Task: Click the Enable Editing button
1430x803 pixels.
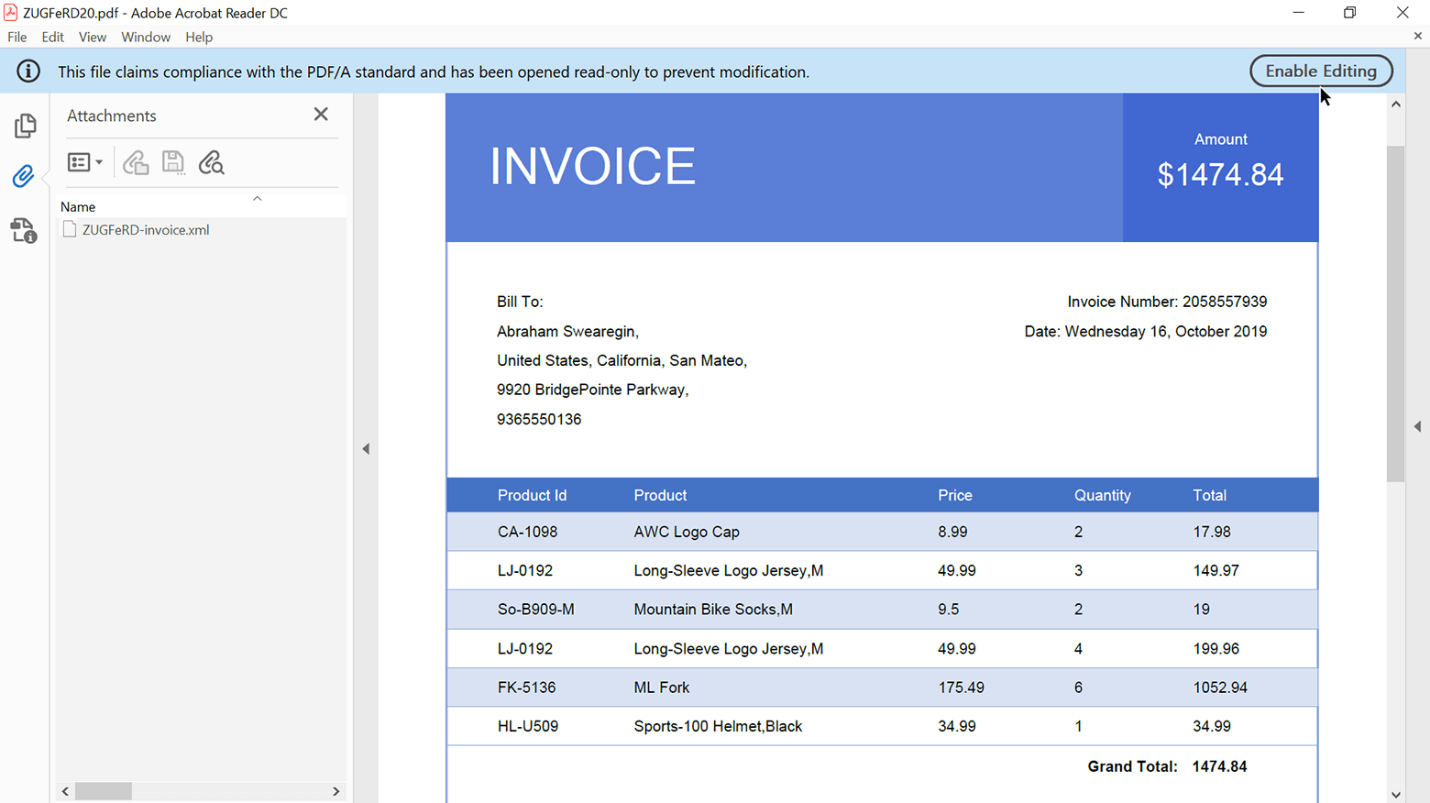Action: (1320, 71)
